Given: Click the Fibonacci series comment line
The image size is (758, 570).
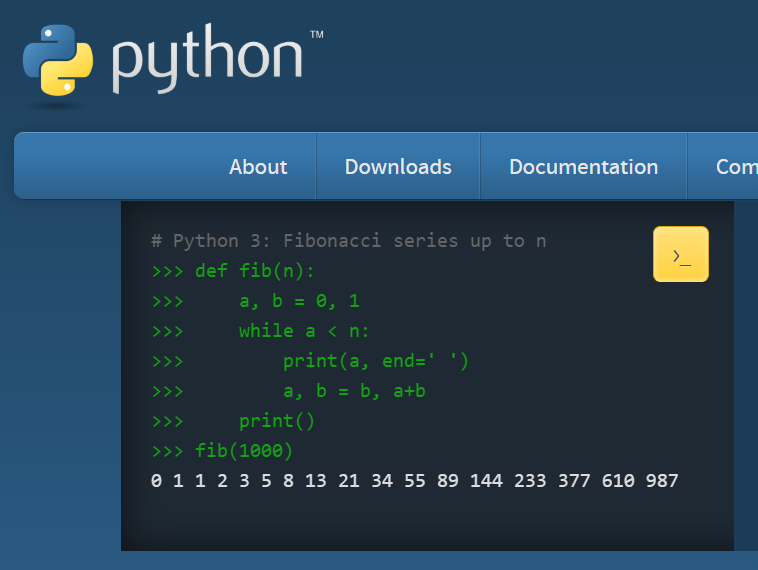Looking at the screenshot, I should pyautogui.click(x=348, y=241).
